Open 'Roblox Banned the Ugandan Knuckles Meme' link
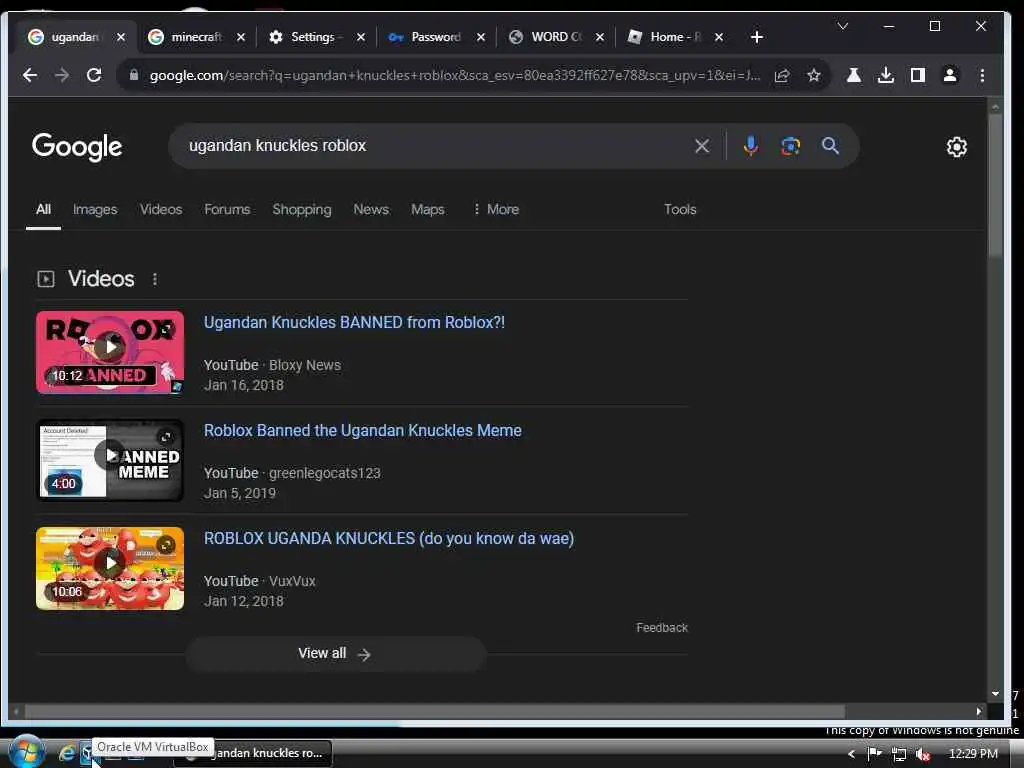This screenshot has width=1024, height=768. click(x=362, y=431)
